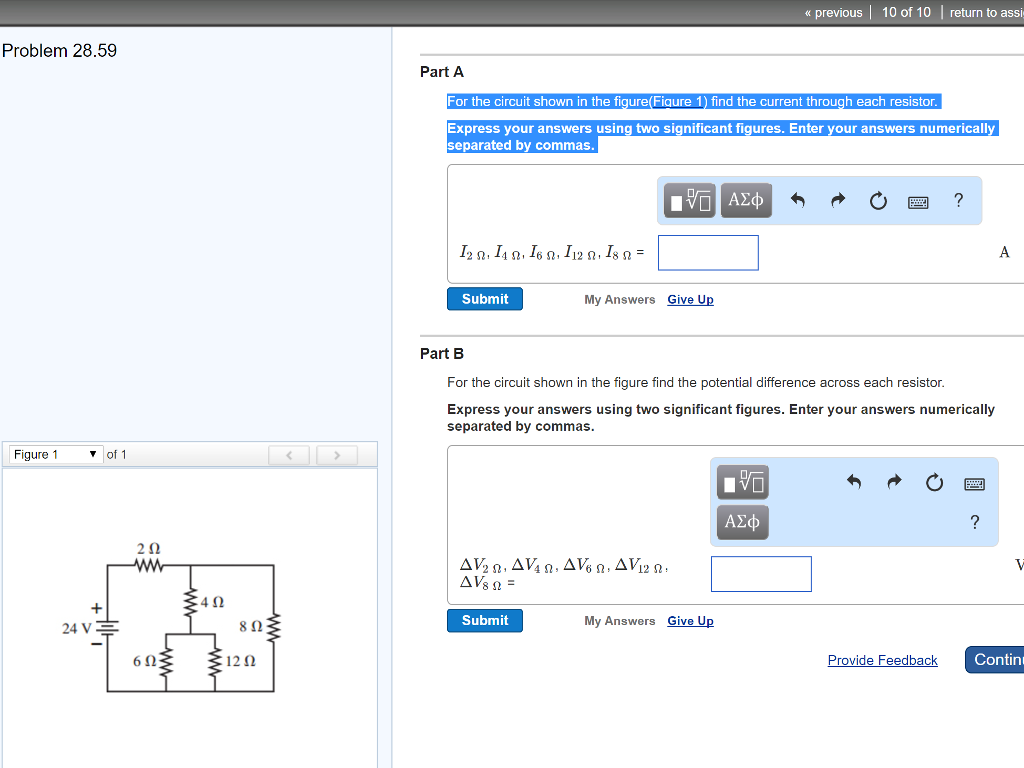The width and height of the screenshot is (1024, 768).
Task: Reset the Part A answer with circular arrow icon
Action: point(878,200)
